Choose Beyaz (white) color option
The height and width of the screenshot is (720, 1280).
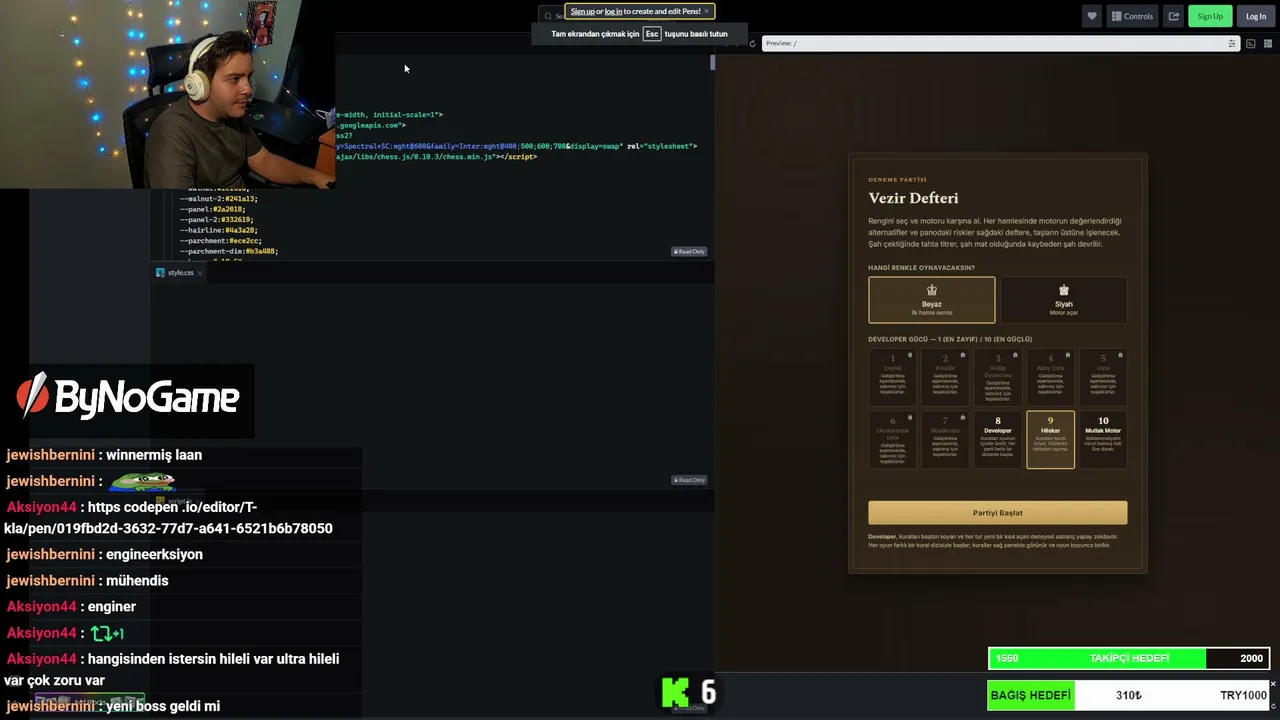coord(931,300)
